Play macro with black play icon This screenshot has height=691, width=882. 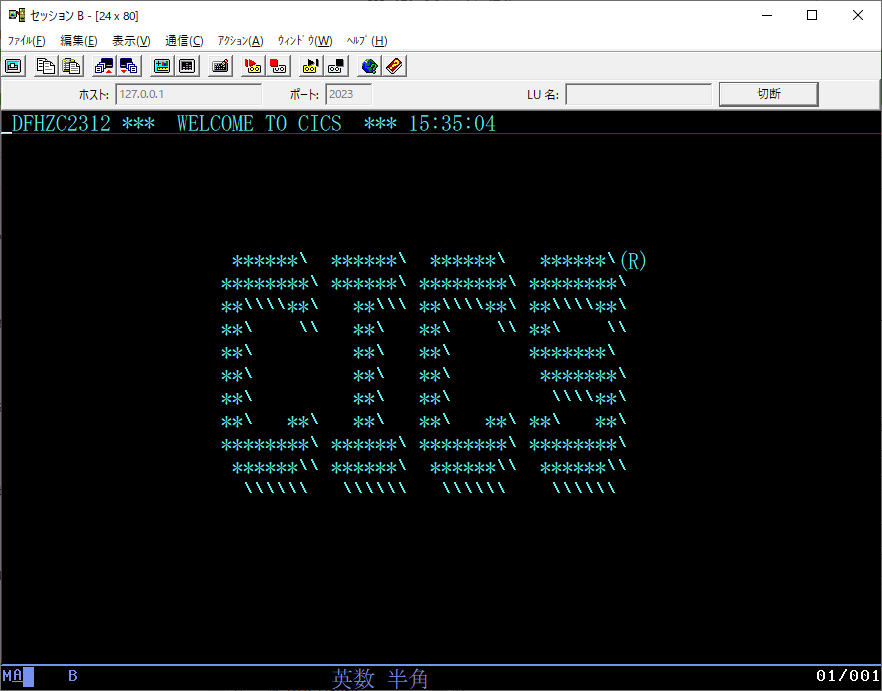311,66
